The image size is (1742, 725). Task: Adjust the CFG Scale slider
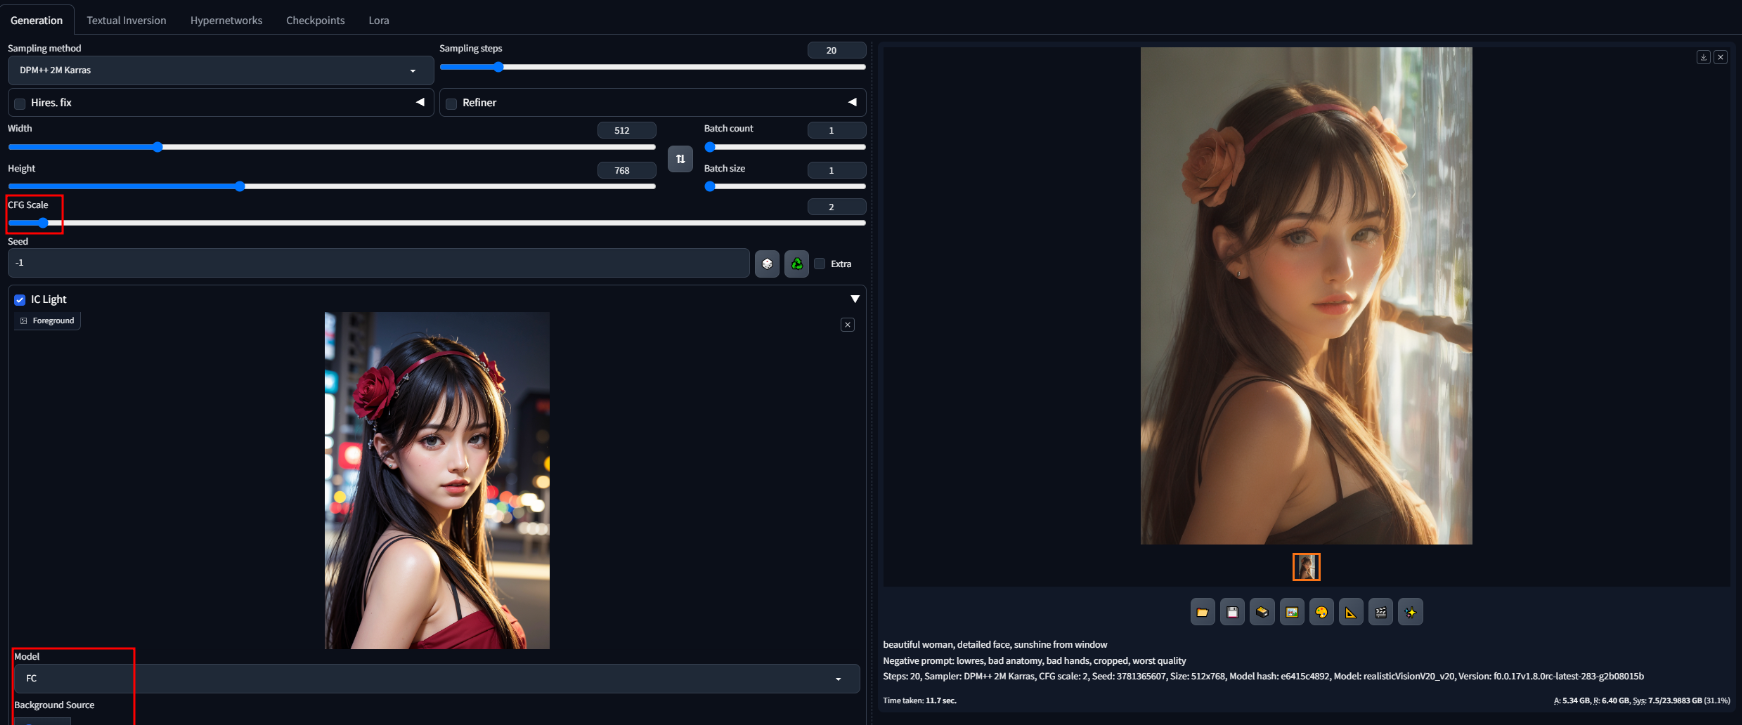coord(437,223)
